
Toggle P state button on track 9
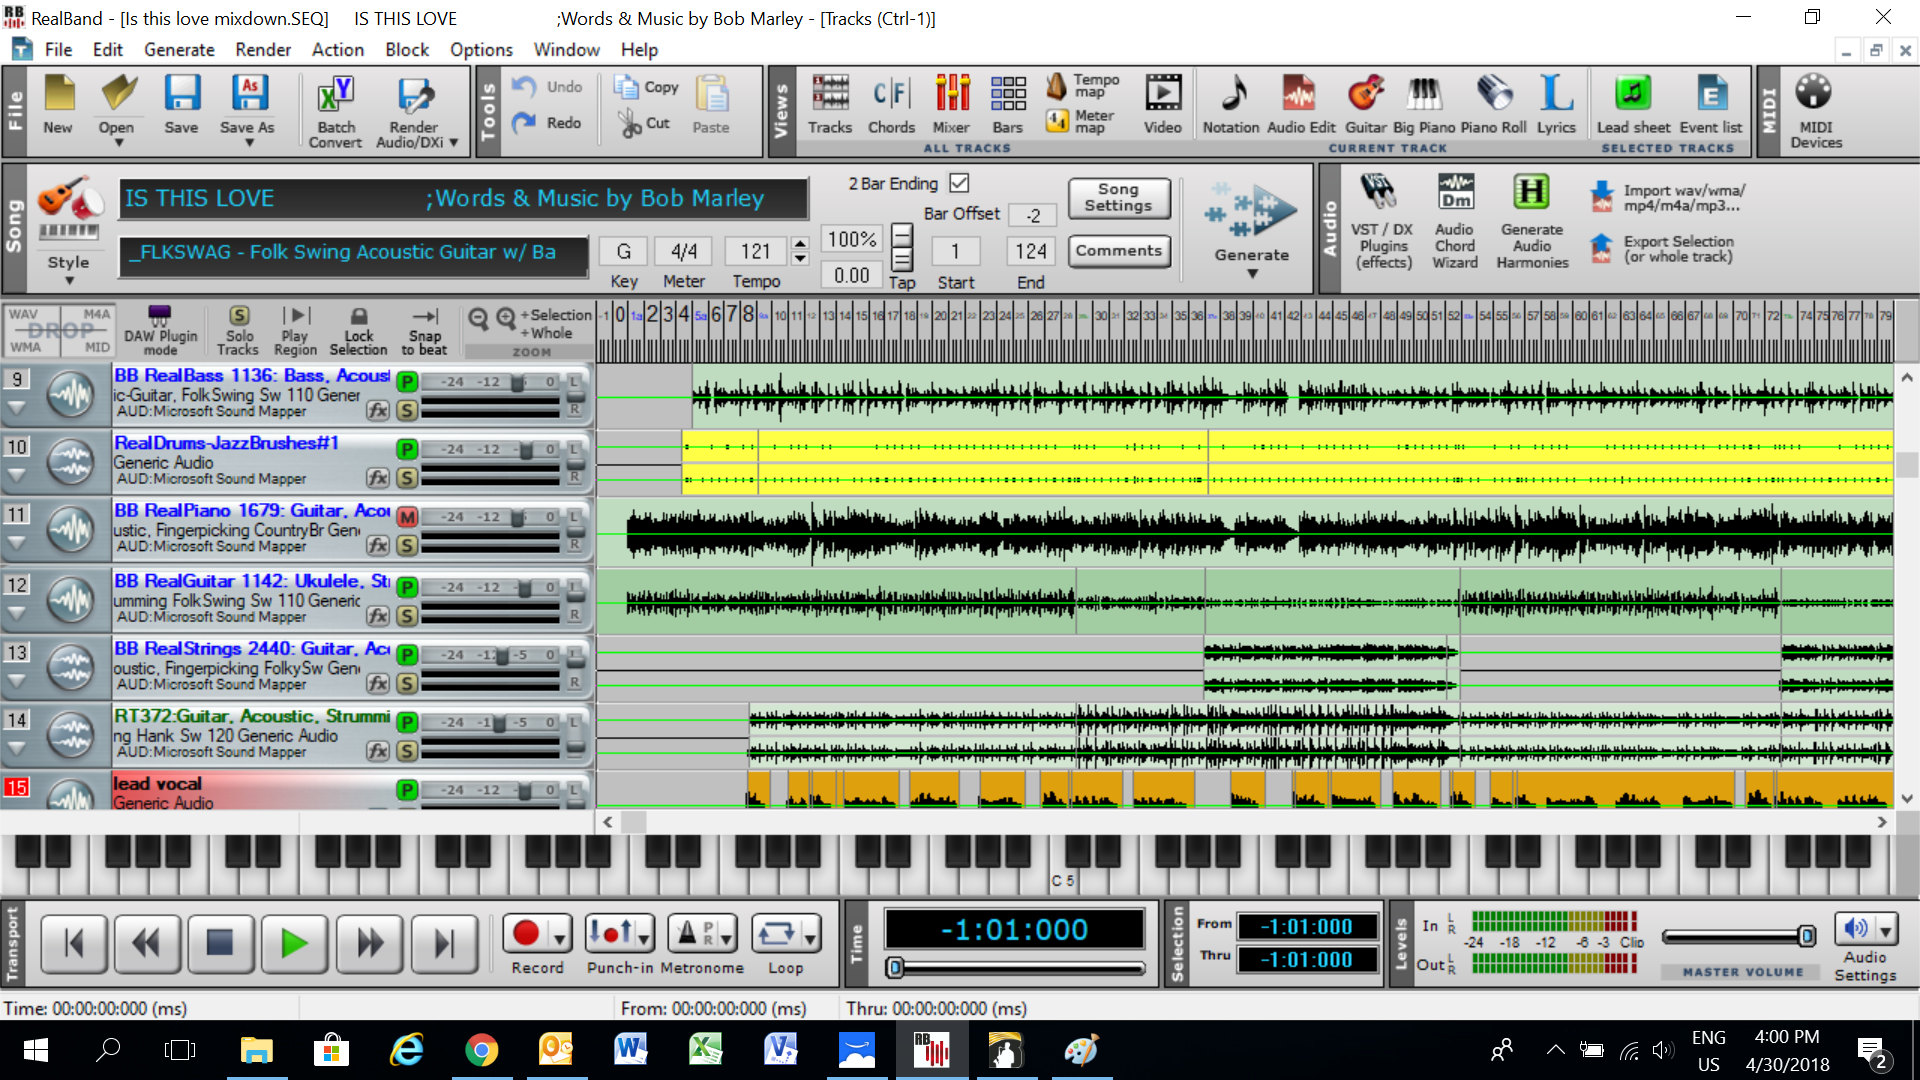407,382
